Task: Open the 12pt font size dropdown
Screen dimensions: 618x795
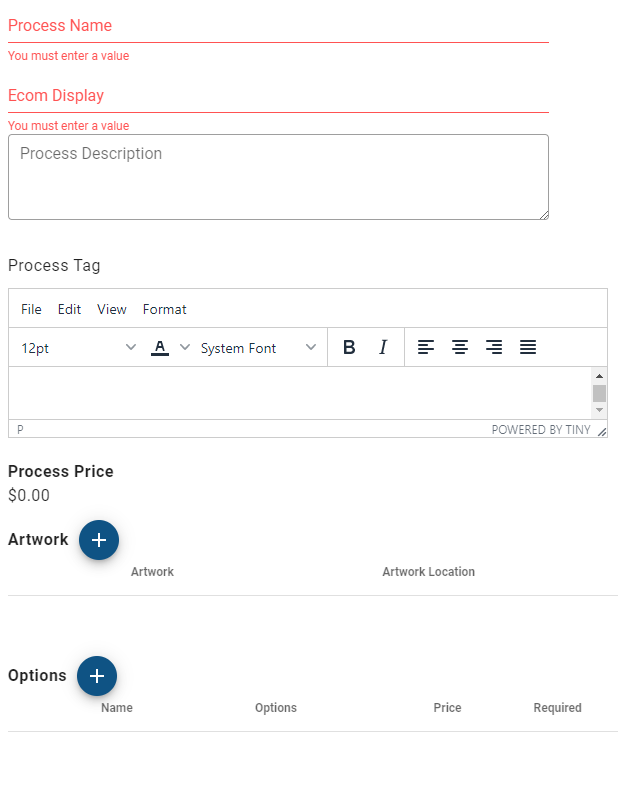Action: (x=79, y=348)
